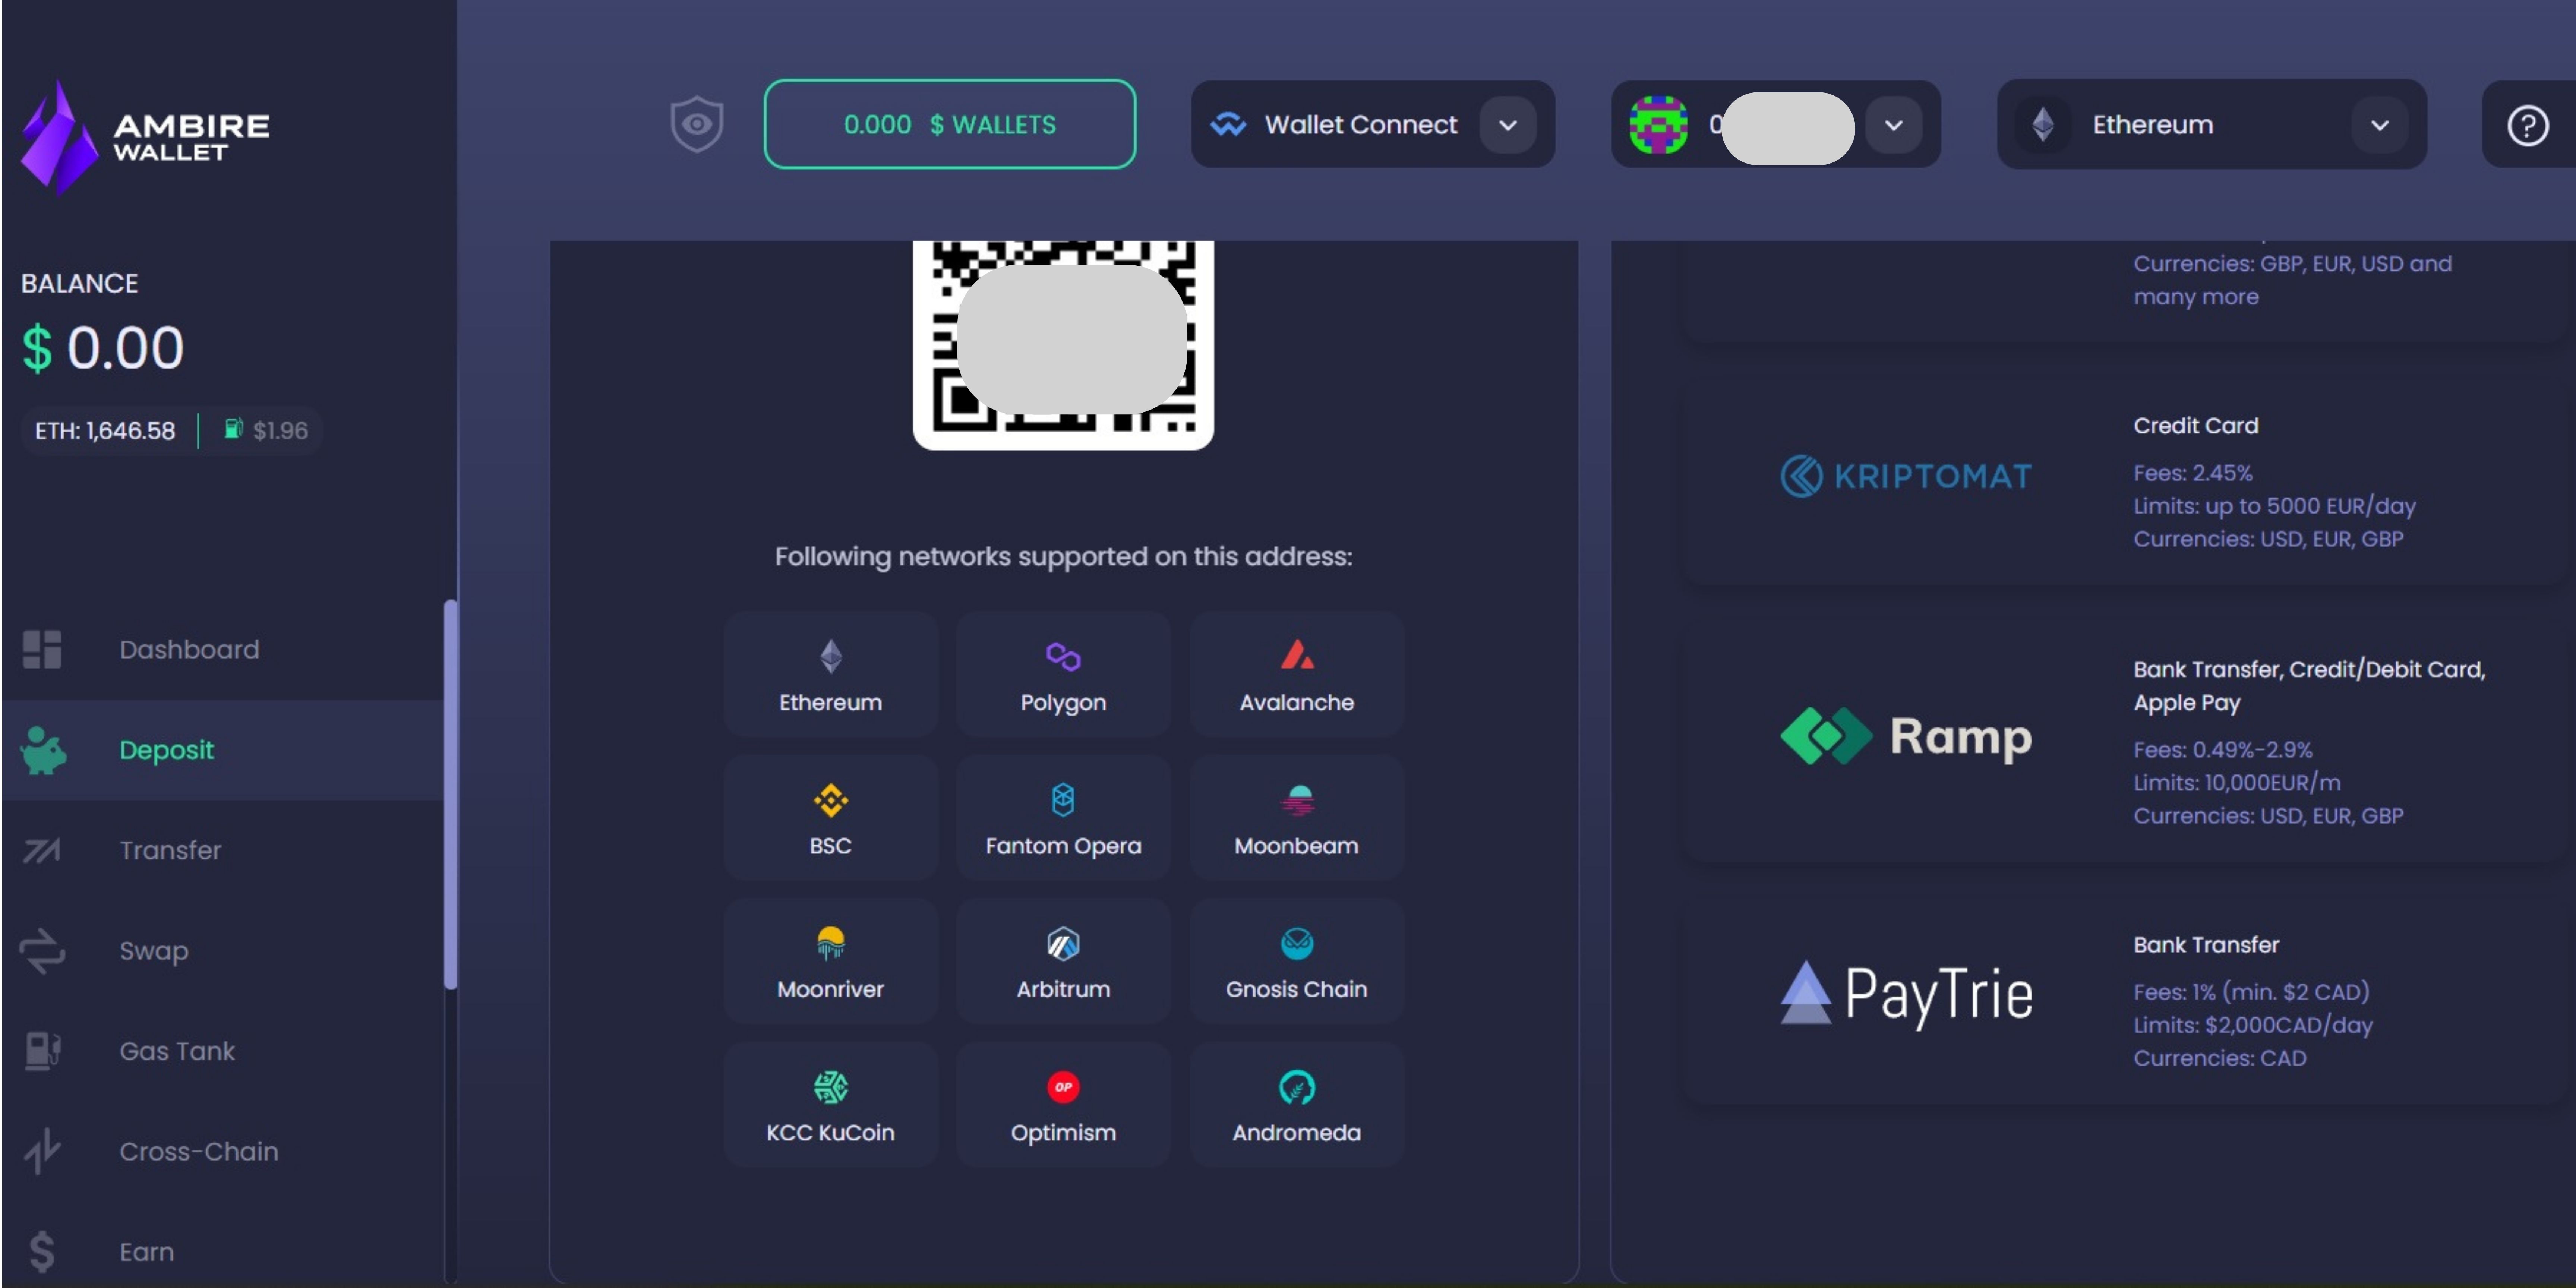
Task: Click 'Limits: 10,000EUR/m' text
Action: [2236, 783]
